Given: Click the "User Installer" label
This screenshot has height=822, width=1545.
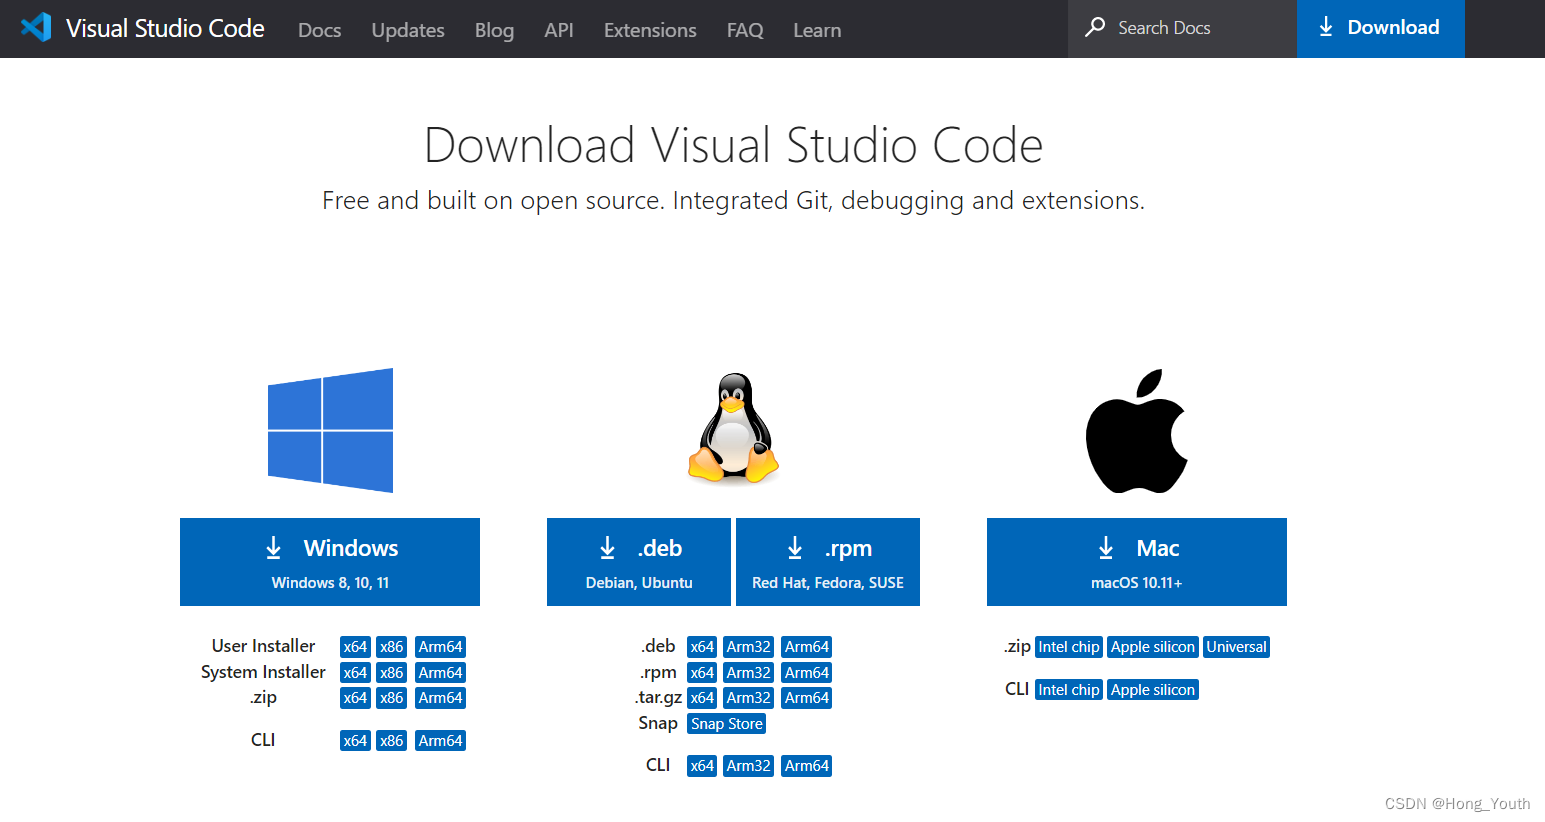Looking at the screenshot, I should (x=263, y=646).
